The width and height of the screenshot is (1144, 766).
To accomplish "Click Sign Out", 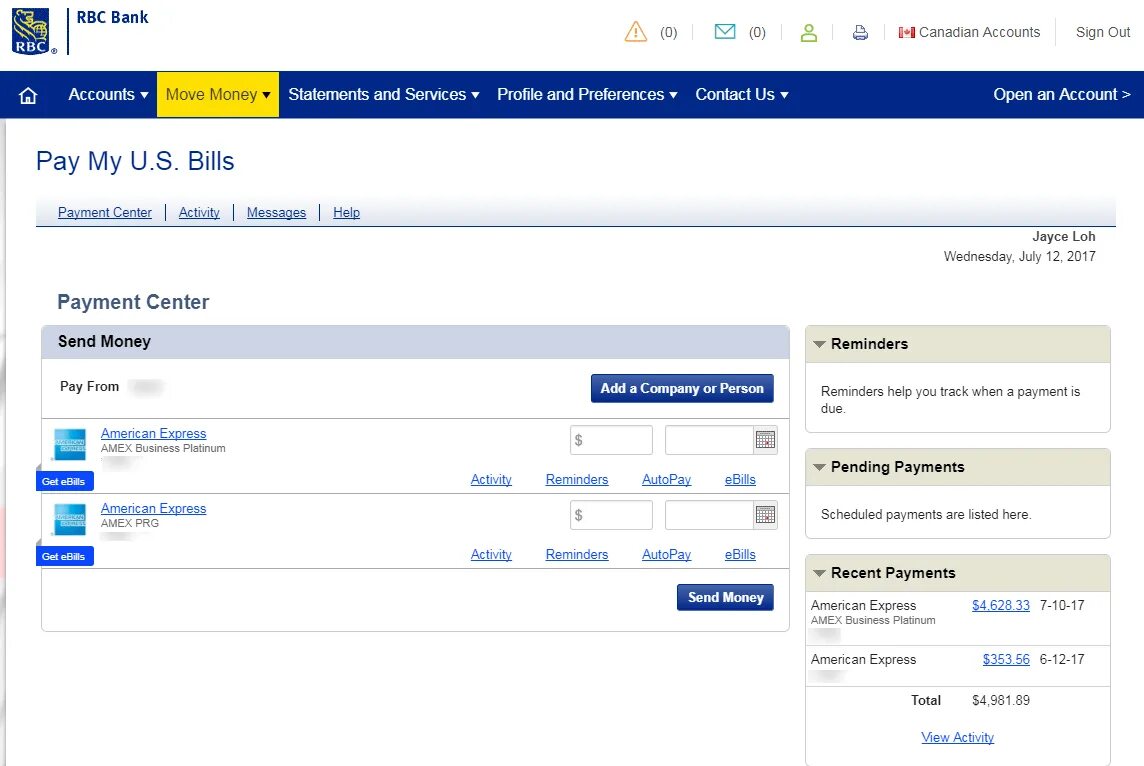I will pyautogui.click(x=1102, y=32).
